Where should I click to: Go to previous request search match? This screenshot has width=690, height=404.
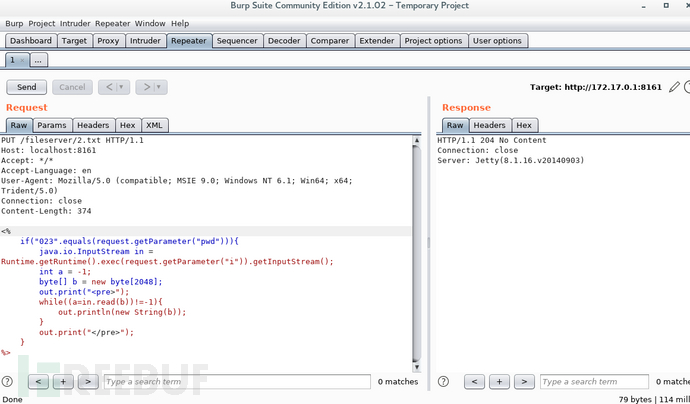[x=38, y=382]
